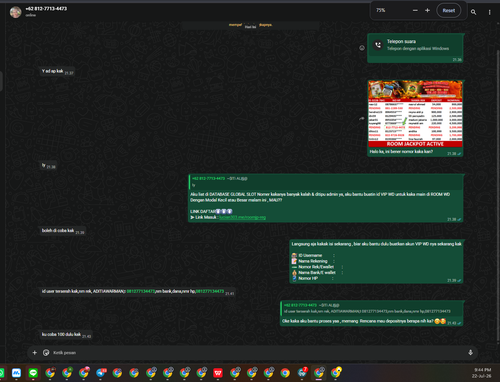Open the emoji and sticker picker
500x382 pixels.
click(x=46, y=352)
